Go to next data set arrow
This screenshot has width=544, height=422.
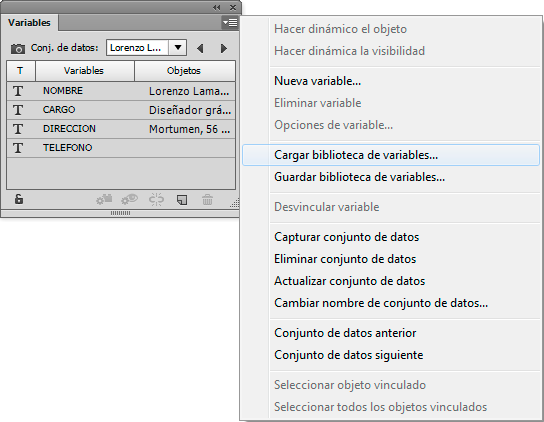point(224,48)
